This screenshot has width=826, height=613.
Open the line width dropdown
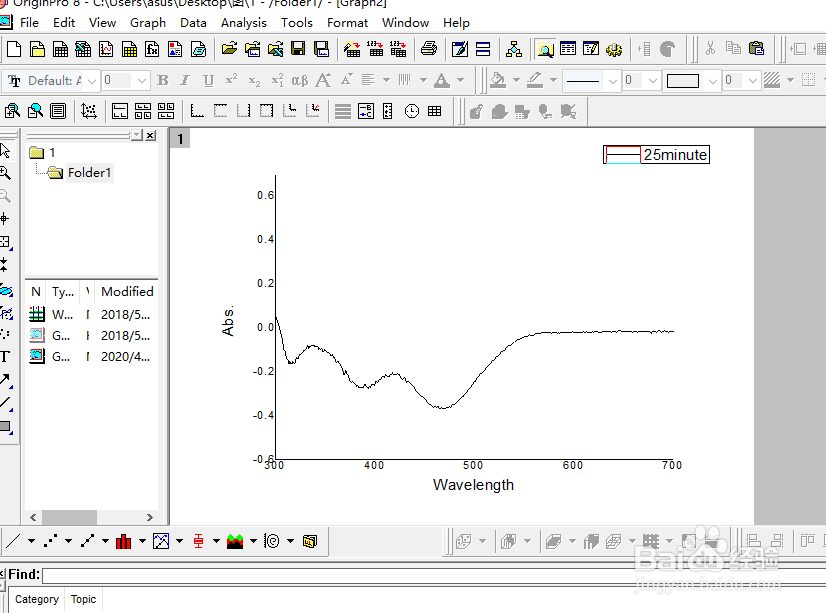click(653, 81)
